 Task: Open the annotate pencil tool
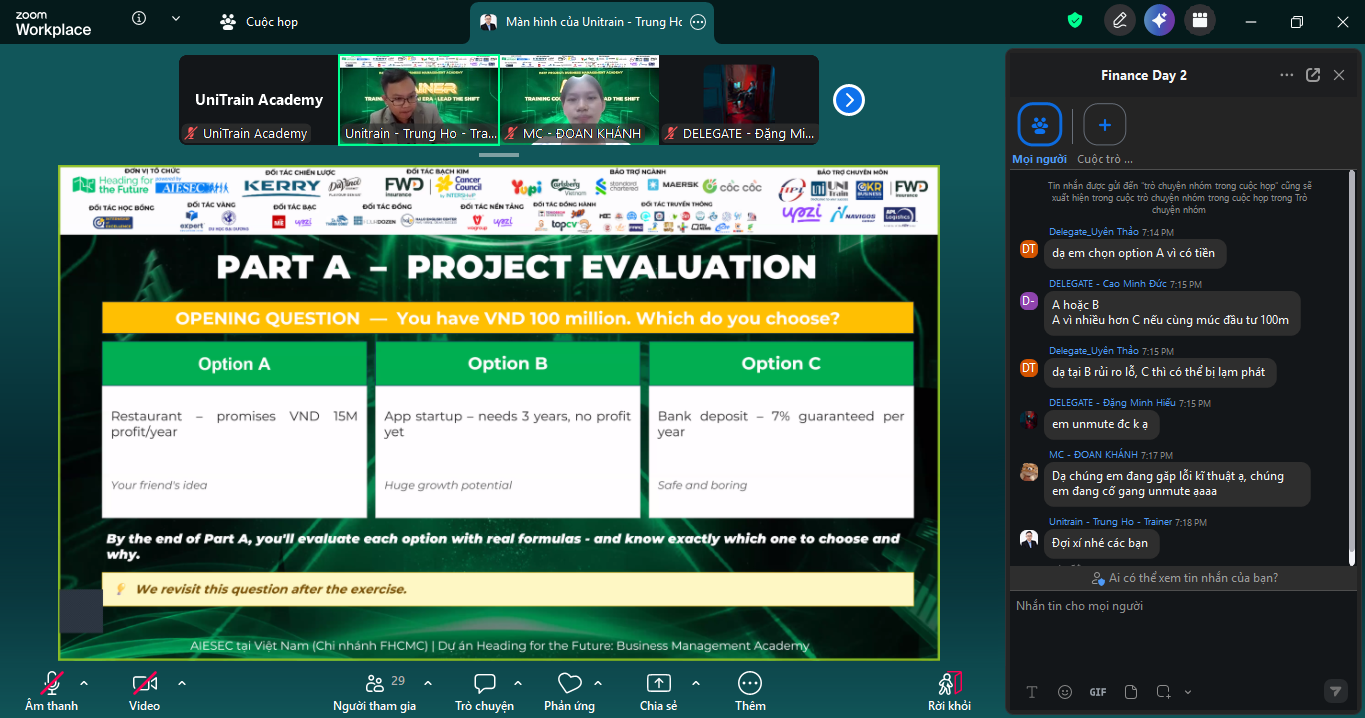point(1120,20)
